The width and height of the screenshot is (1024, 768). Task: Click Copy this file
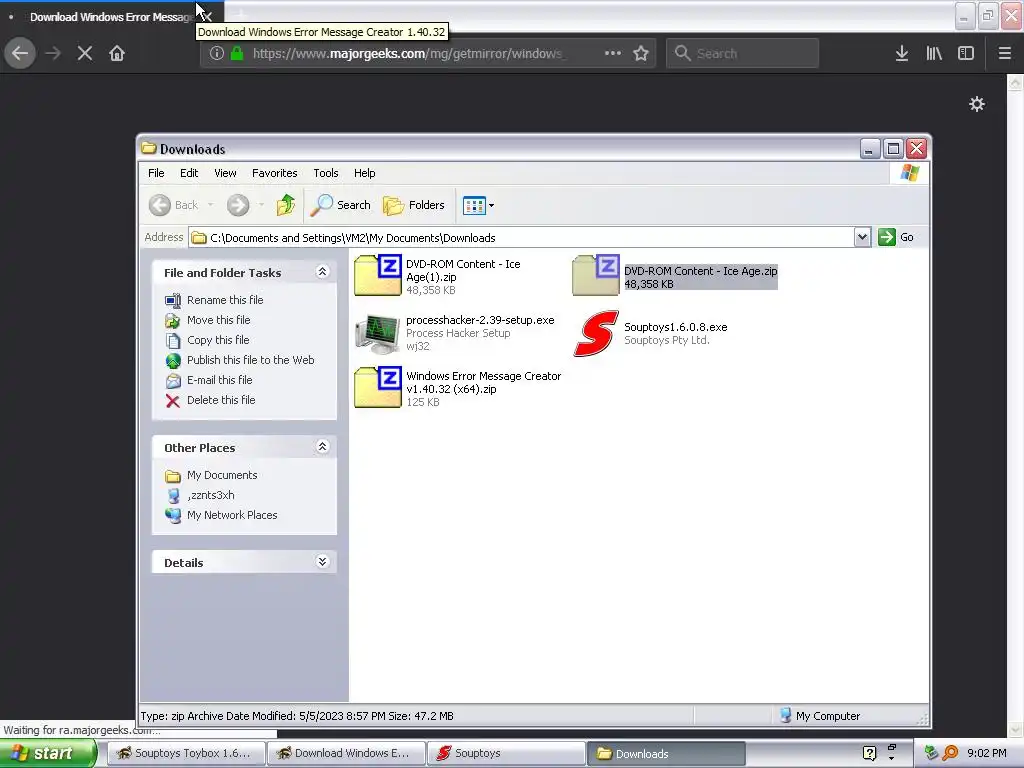pos(217,340)
